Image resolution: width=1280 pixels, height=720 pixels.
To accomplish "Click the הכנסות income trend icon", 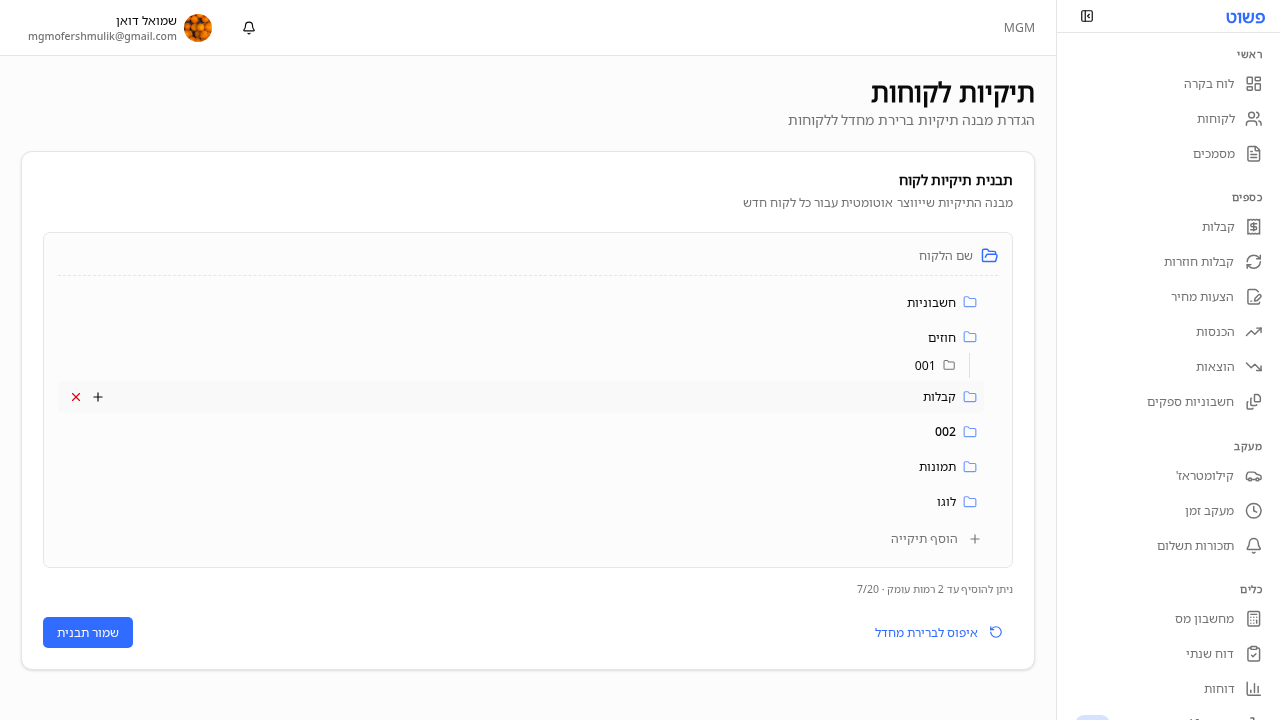I will coord(1254,331).
